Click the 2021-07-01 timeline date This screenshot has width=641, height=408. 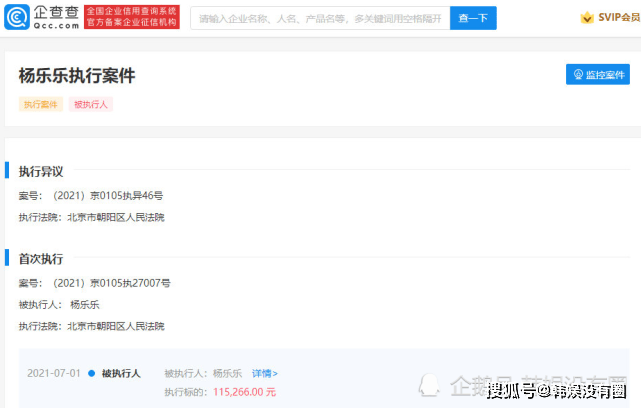tap(54, 373)
